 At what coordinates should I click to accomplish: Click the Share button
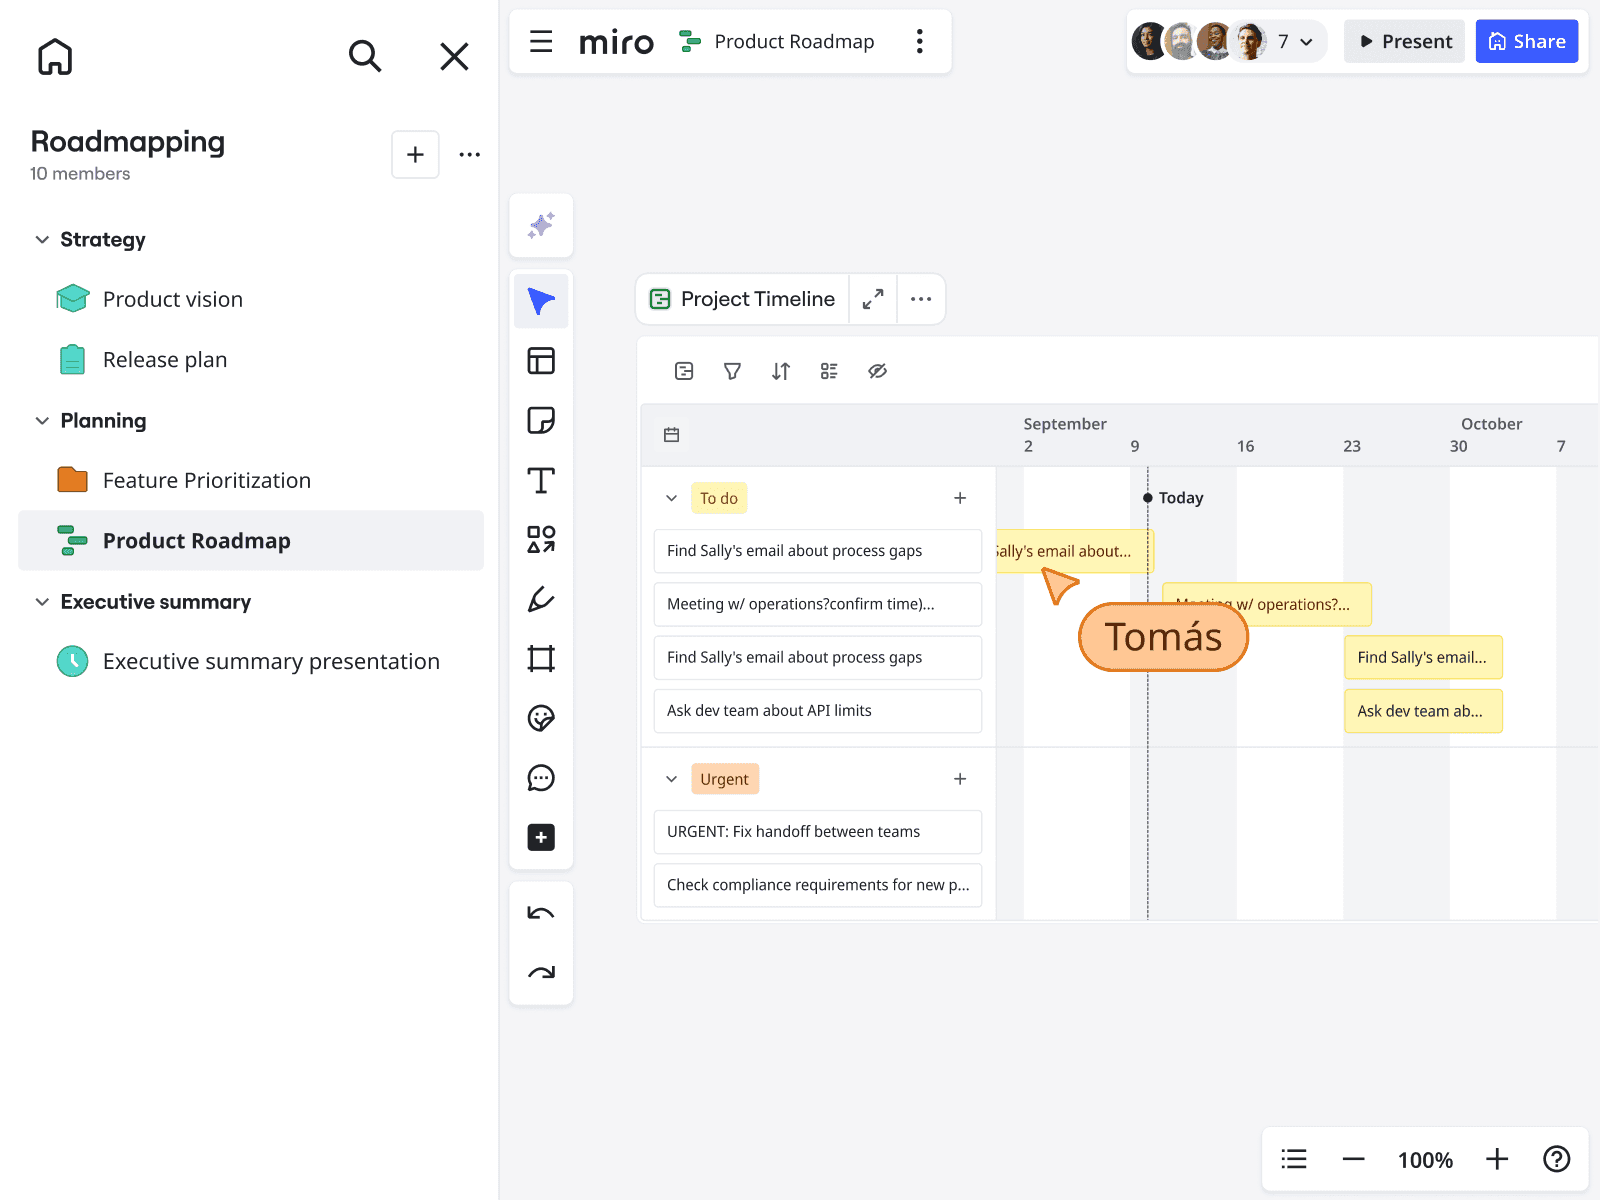(1526, 41)
